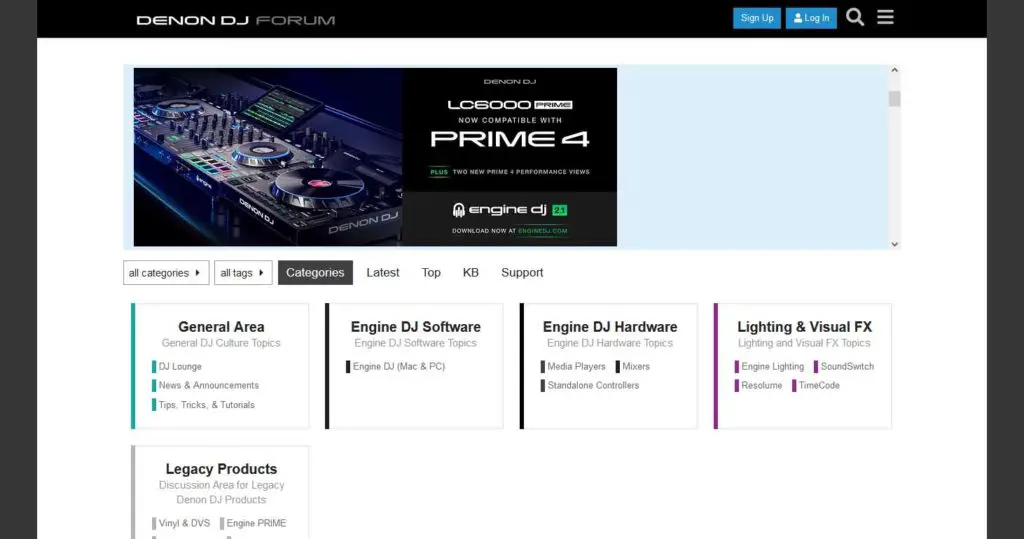Click 'Engine DJ Software Topics' description text
The width and height of the screenshot is (1024, 539).
(x=415, y=343)
